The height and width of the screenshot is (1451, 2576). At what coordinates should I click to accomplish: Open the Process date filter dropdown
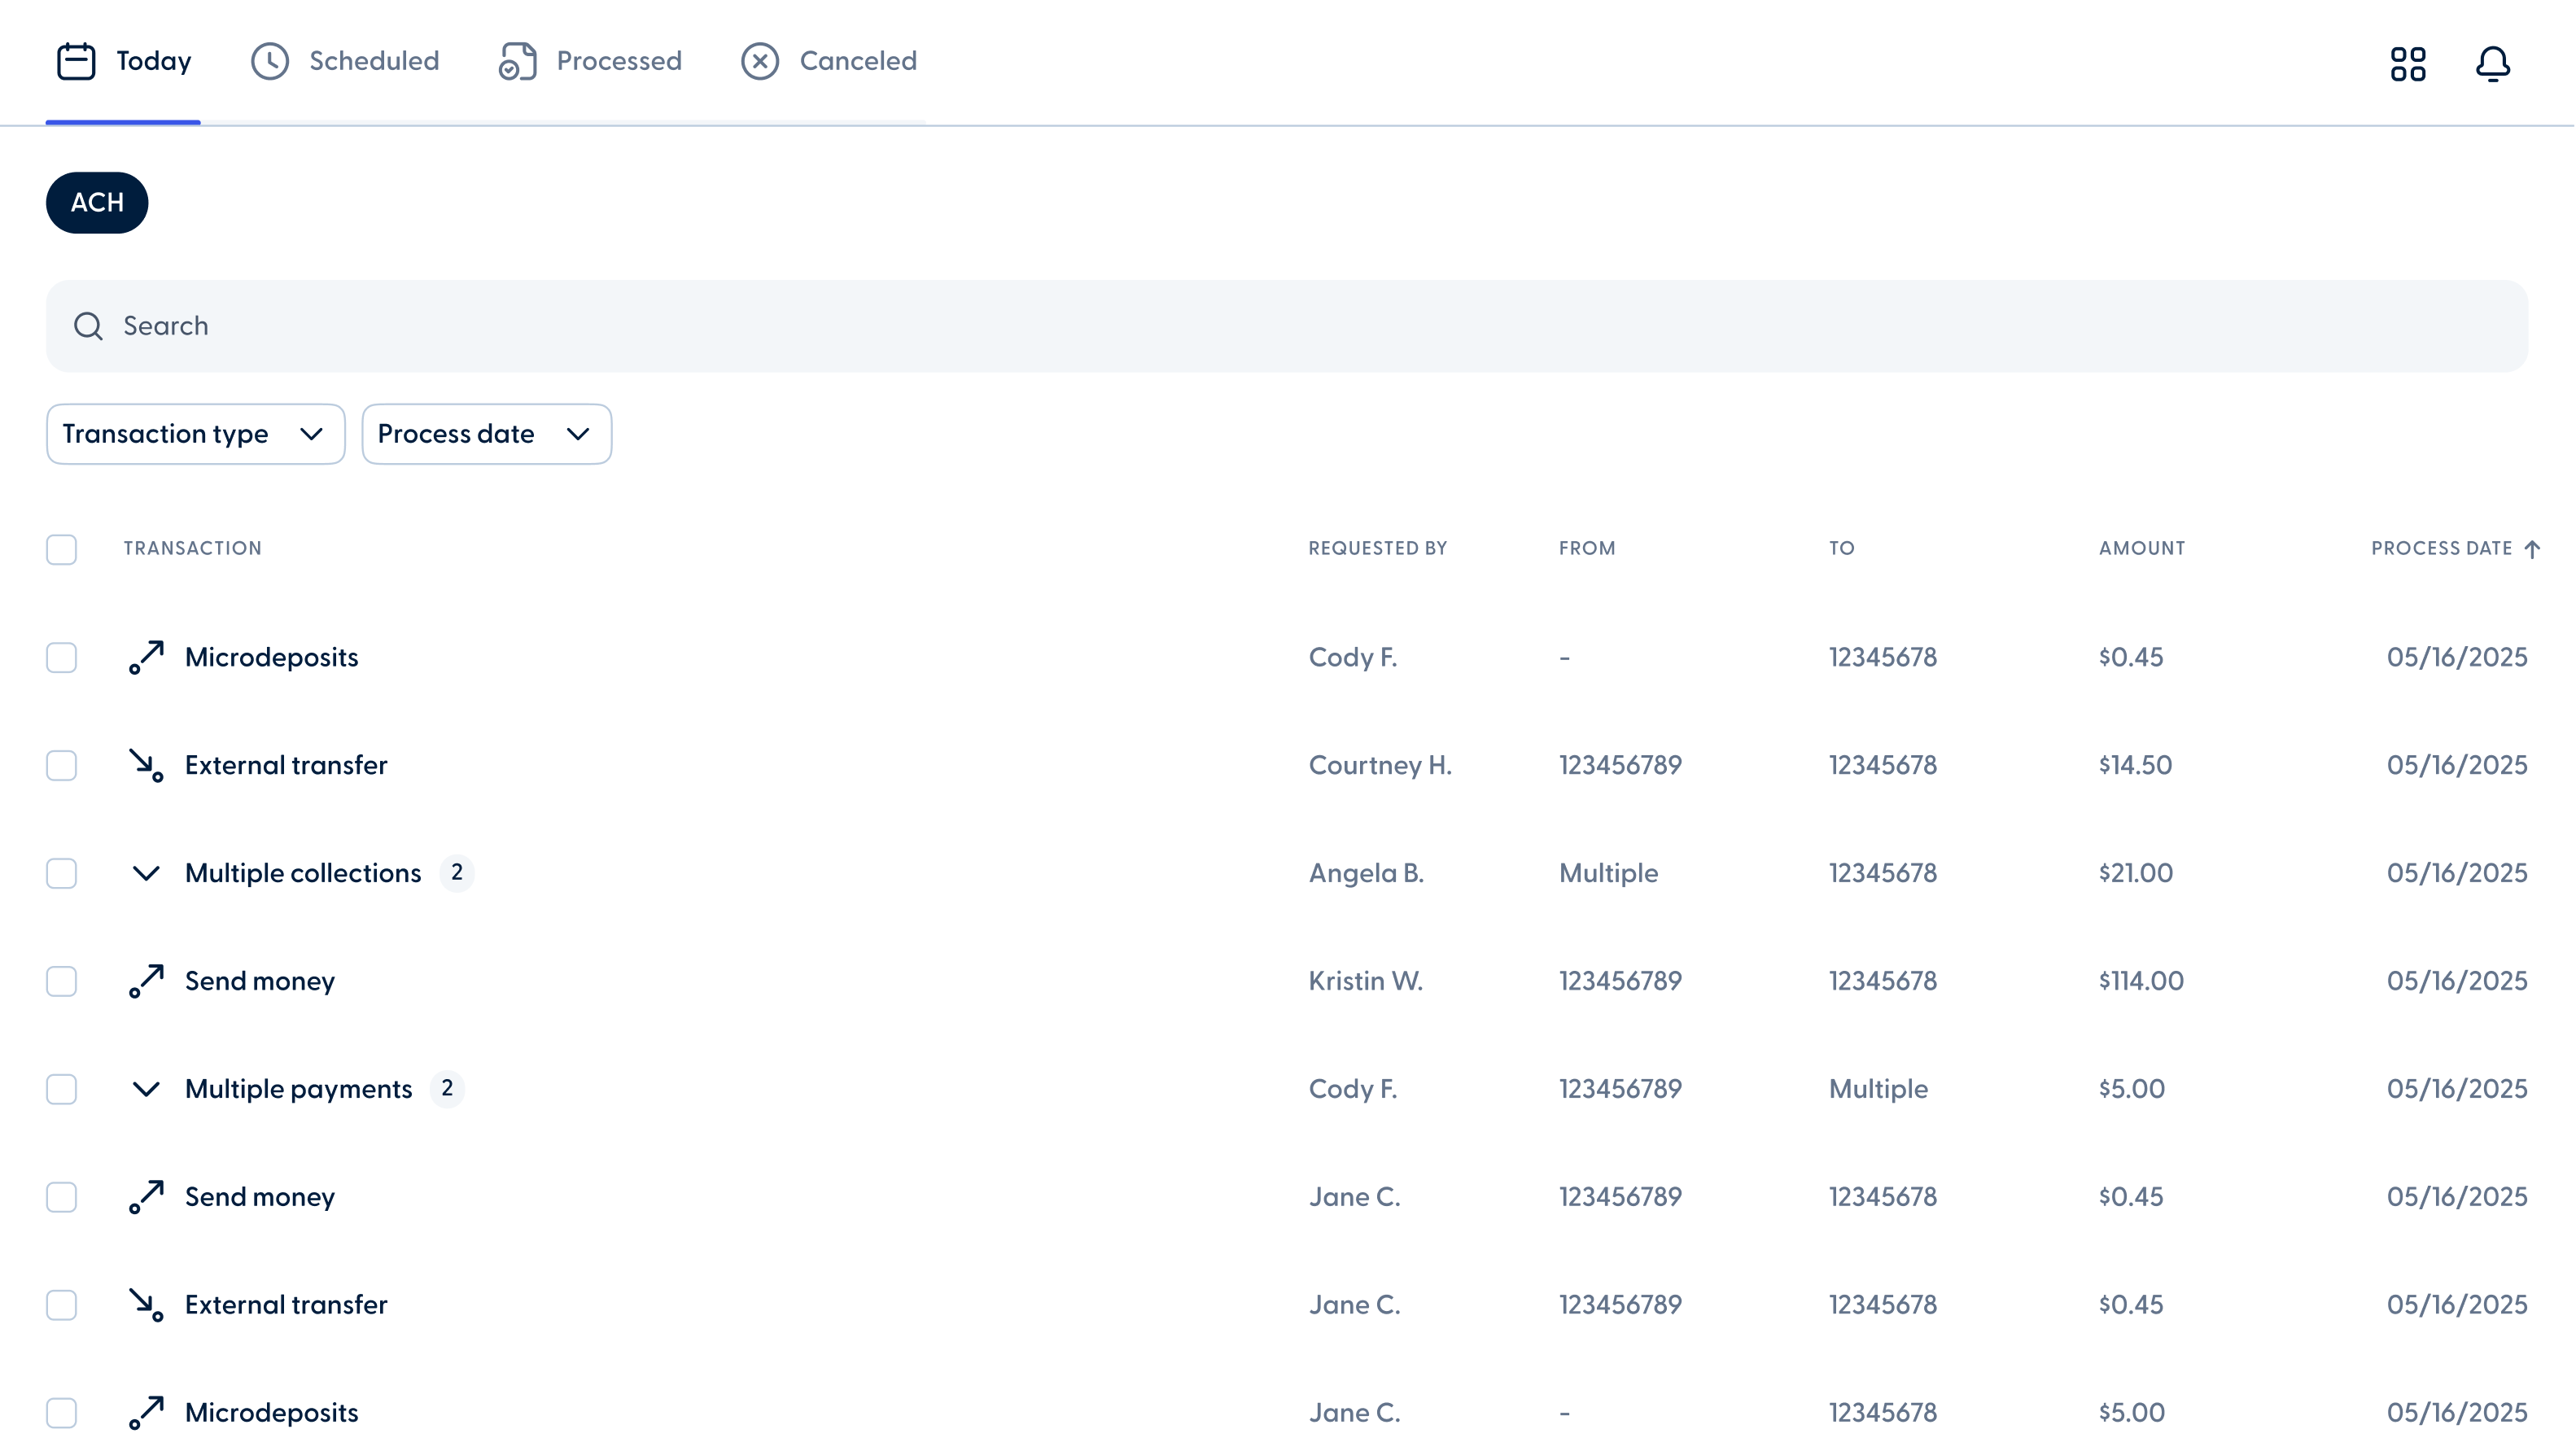tap(486, 434)
